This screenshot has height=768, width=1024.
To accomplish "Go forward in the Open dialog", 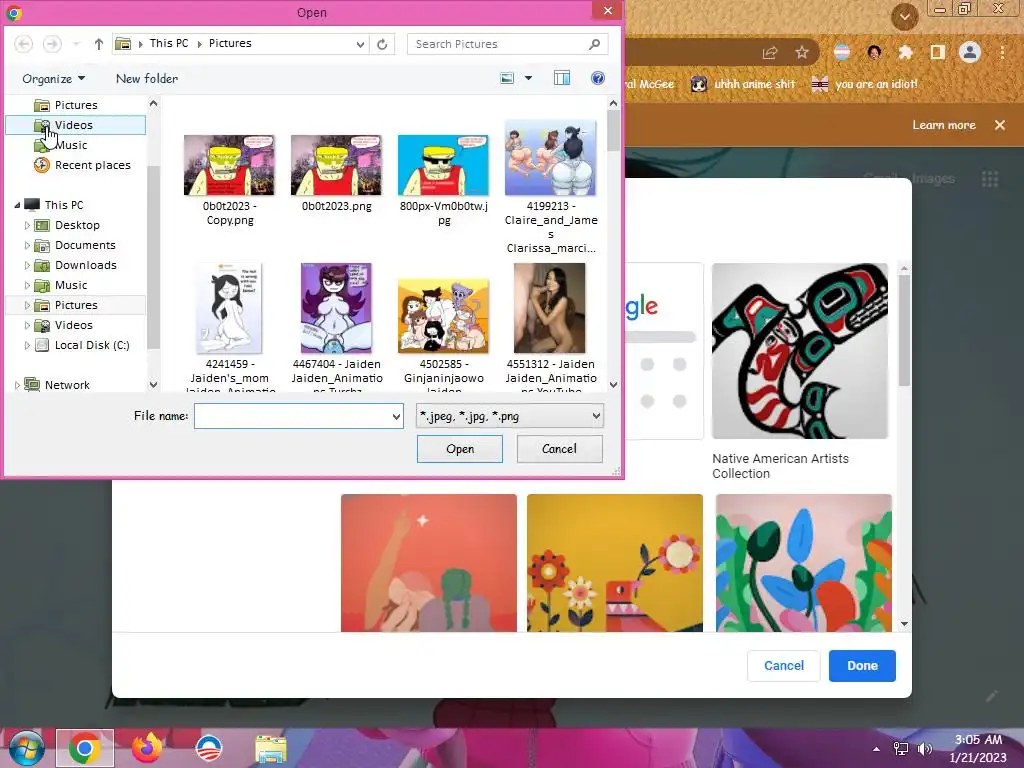I will pos(52,44).
